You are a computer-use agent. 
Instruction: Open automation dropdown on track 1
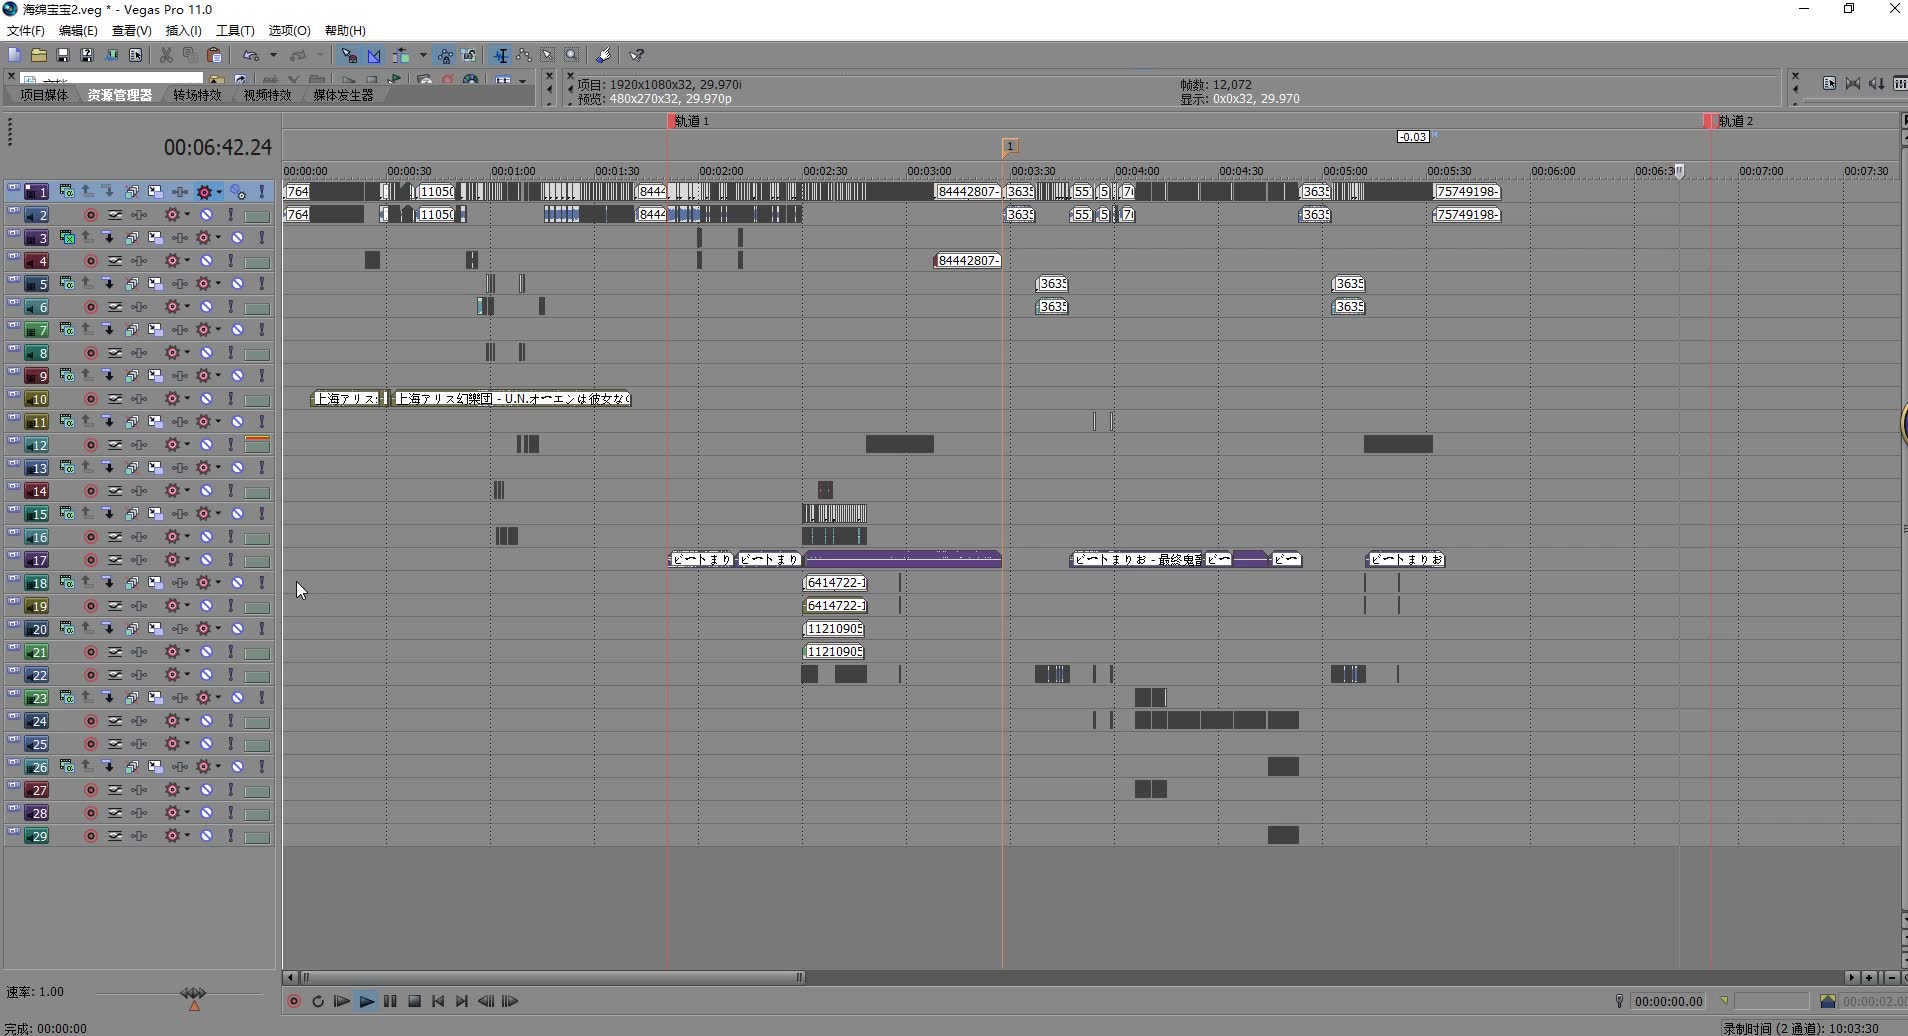click(x=219, y=191)
